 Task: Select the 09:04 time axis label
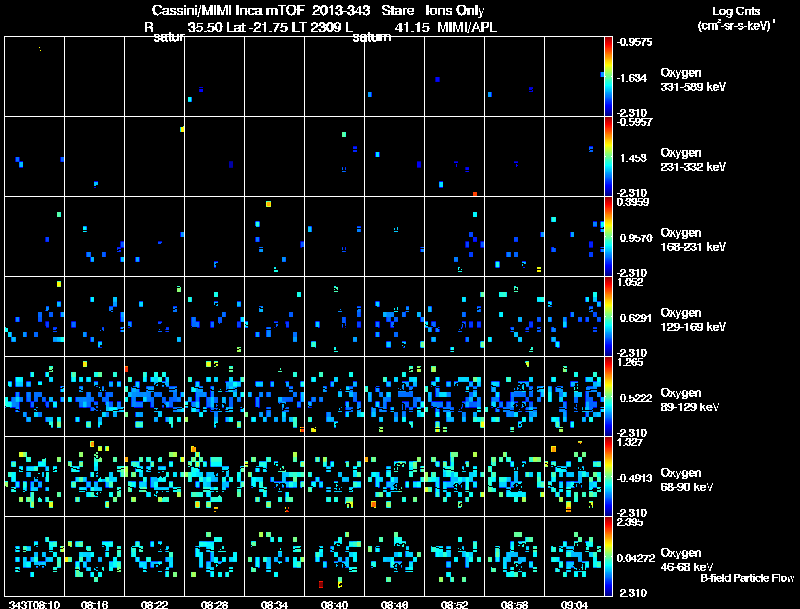tap(575, 603)
